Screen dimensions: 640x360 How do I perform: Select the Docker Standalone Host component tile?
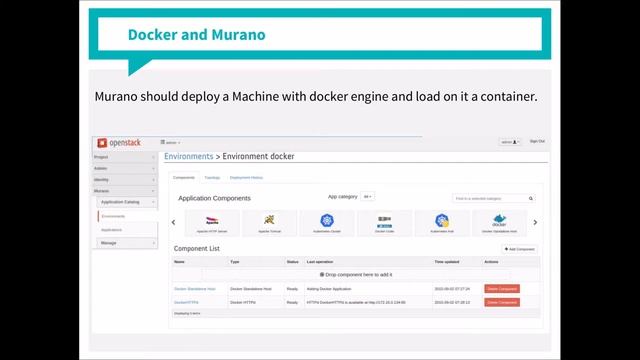pos(499,223)
